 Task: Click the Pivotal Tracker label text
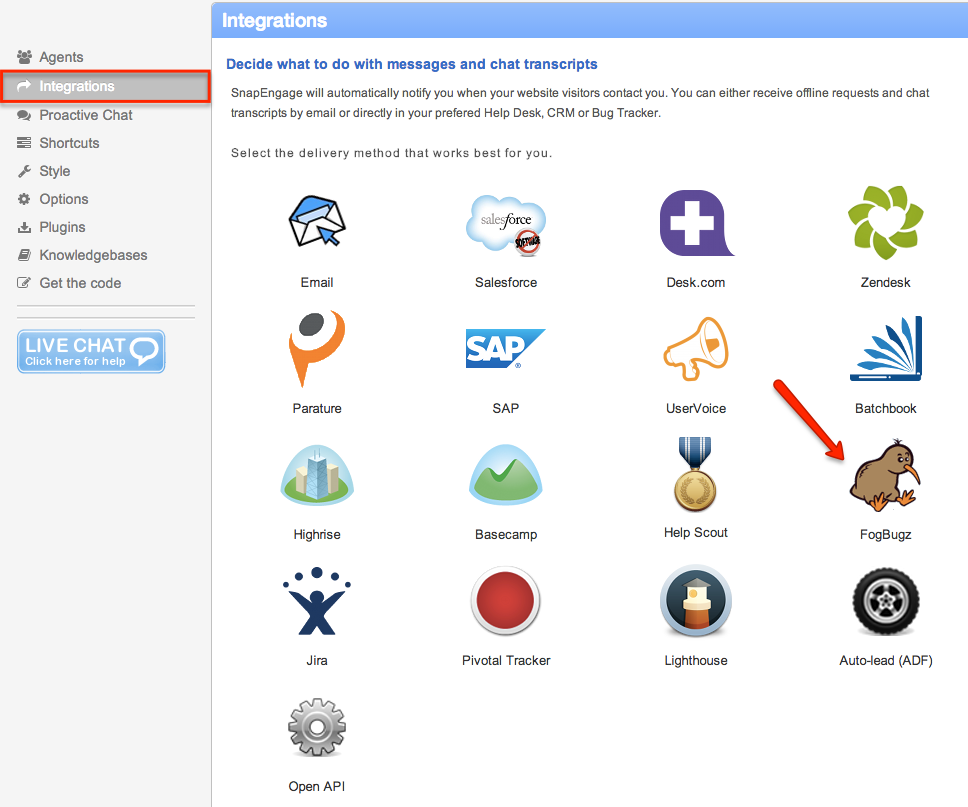506,660
